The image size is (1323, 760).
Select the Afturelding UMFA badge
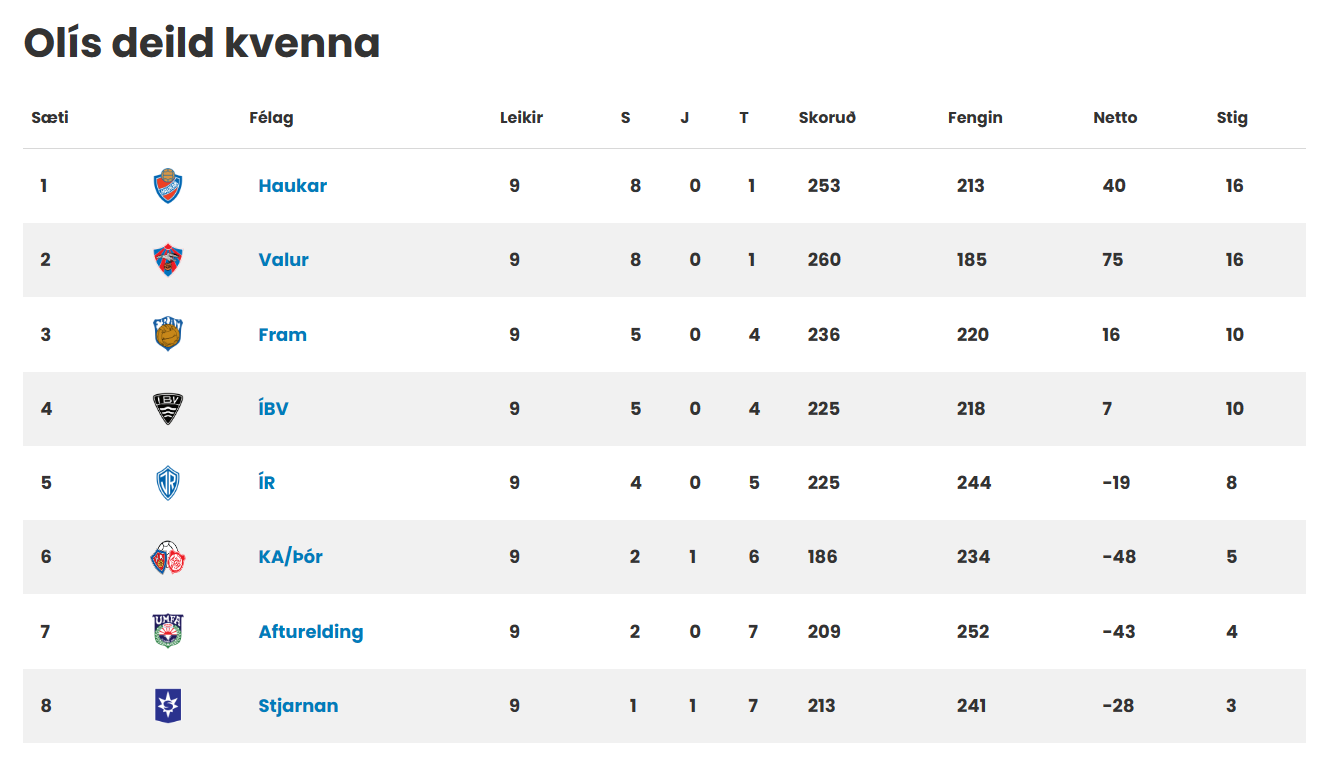coord(168,631)
